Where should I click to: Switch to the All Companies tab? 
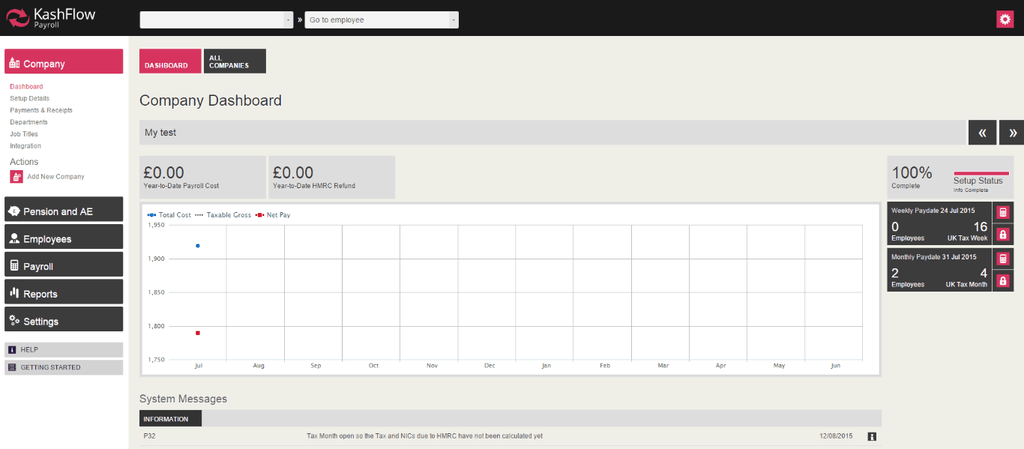tap(234, 61)
